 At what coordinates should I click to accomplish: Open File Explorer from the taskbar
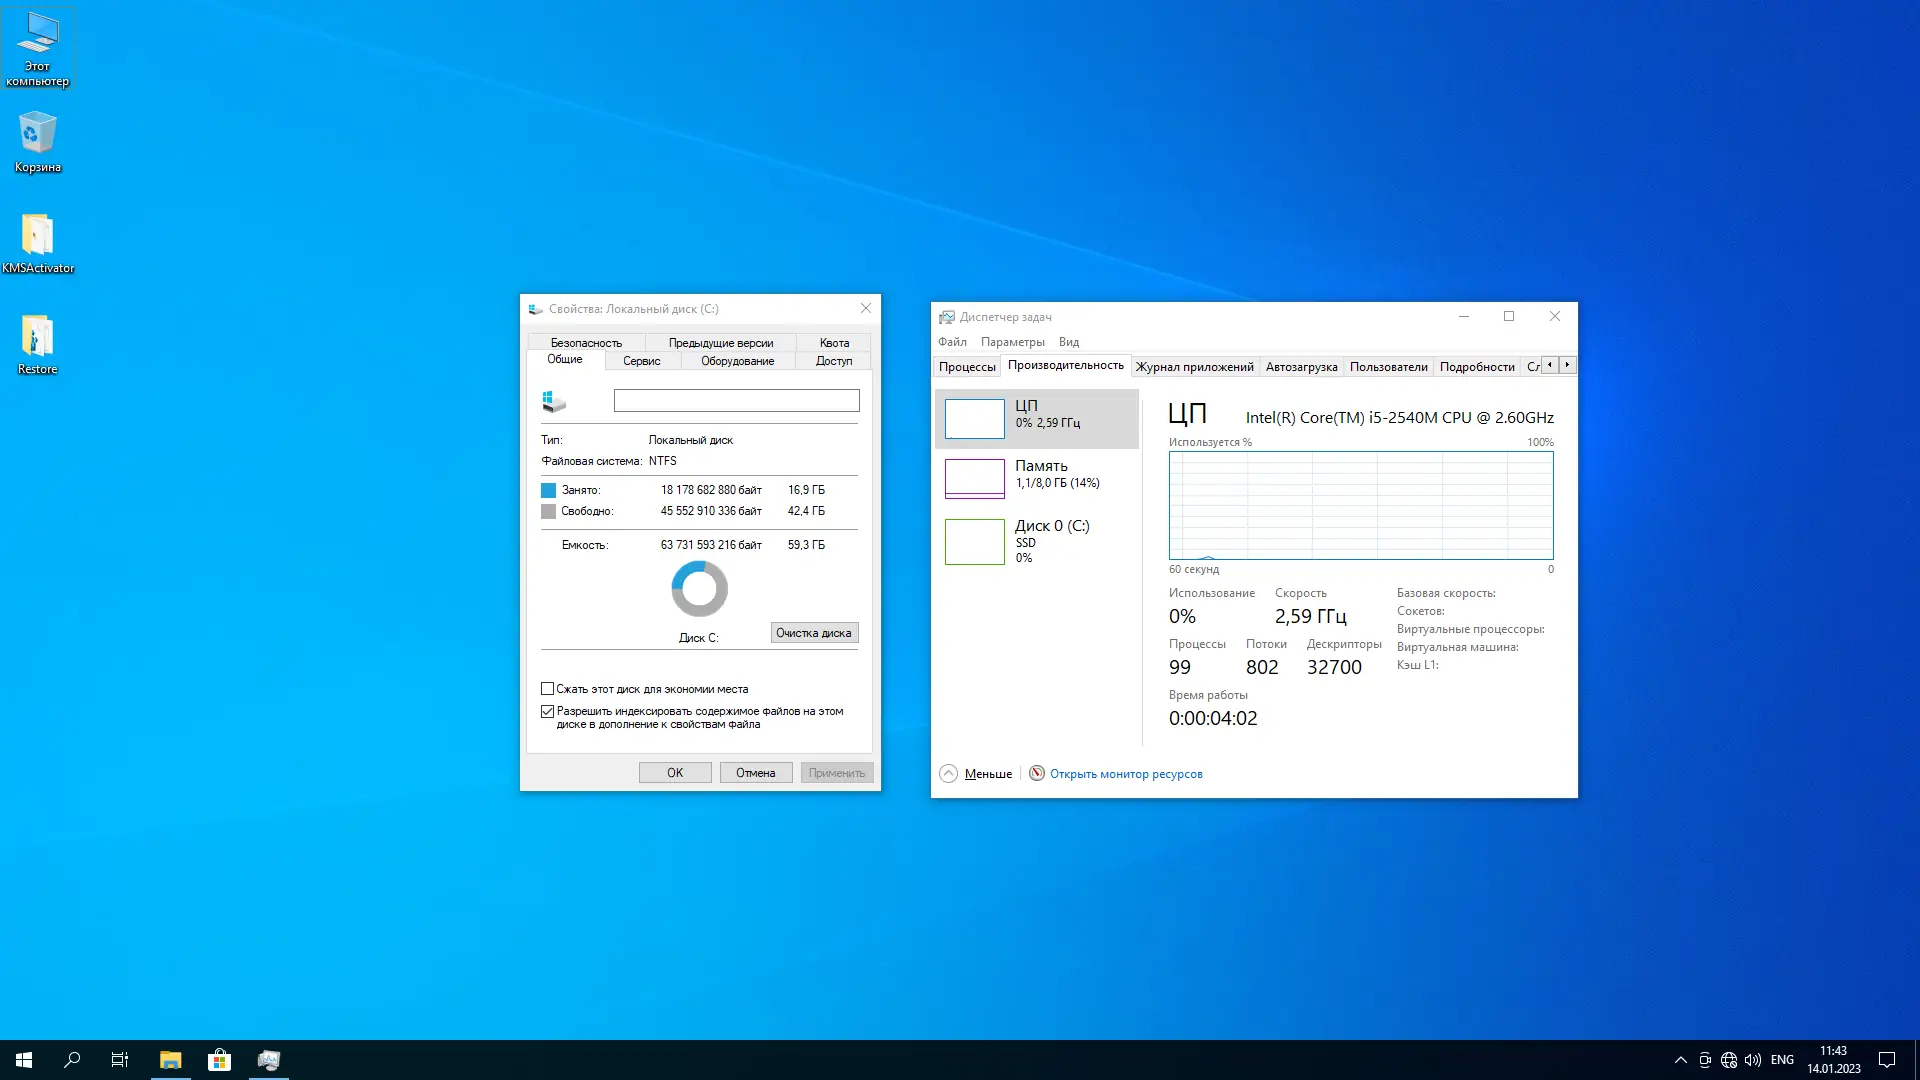click(170, 1060)
